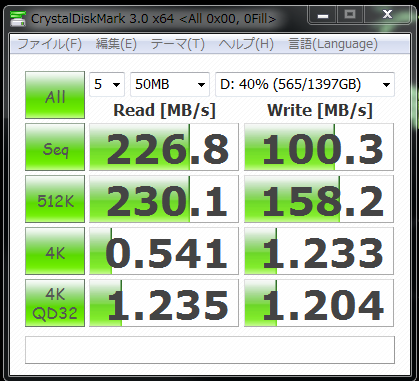The width and height of the screenshot is (419, 381).
Task: Select the Seq write result 100.3
Action: pyautogui.click(x=319, y=147)
